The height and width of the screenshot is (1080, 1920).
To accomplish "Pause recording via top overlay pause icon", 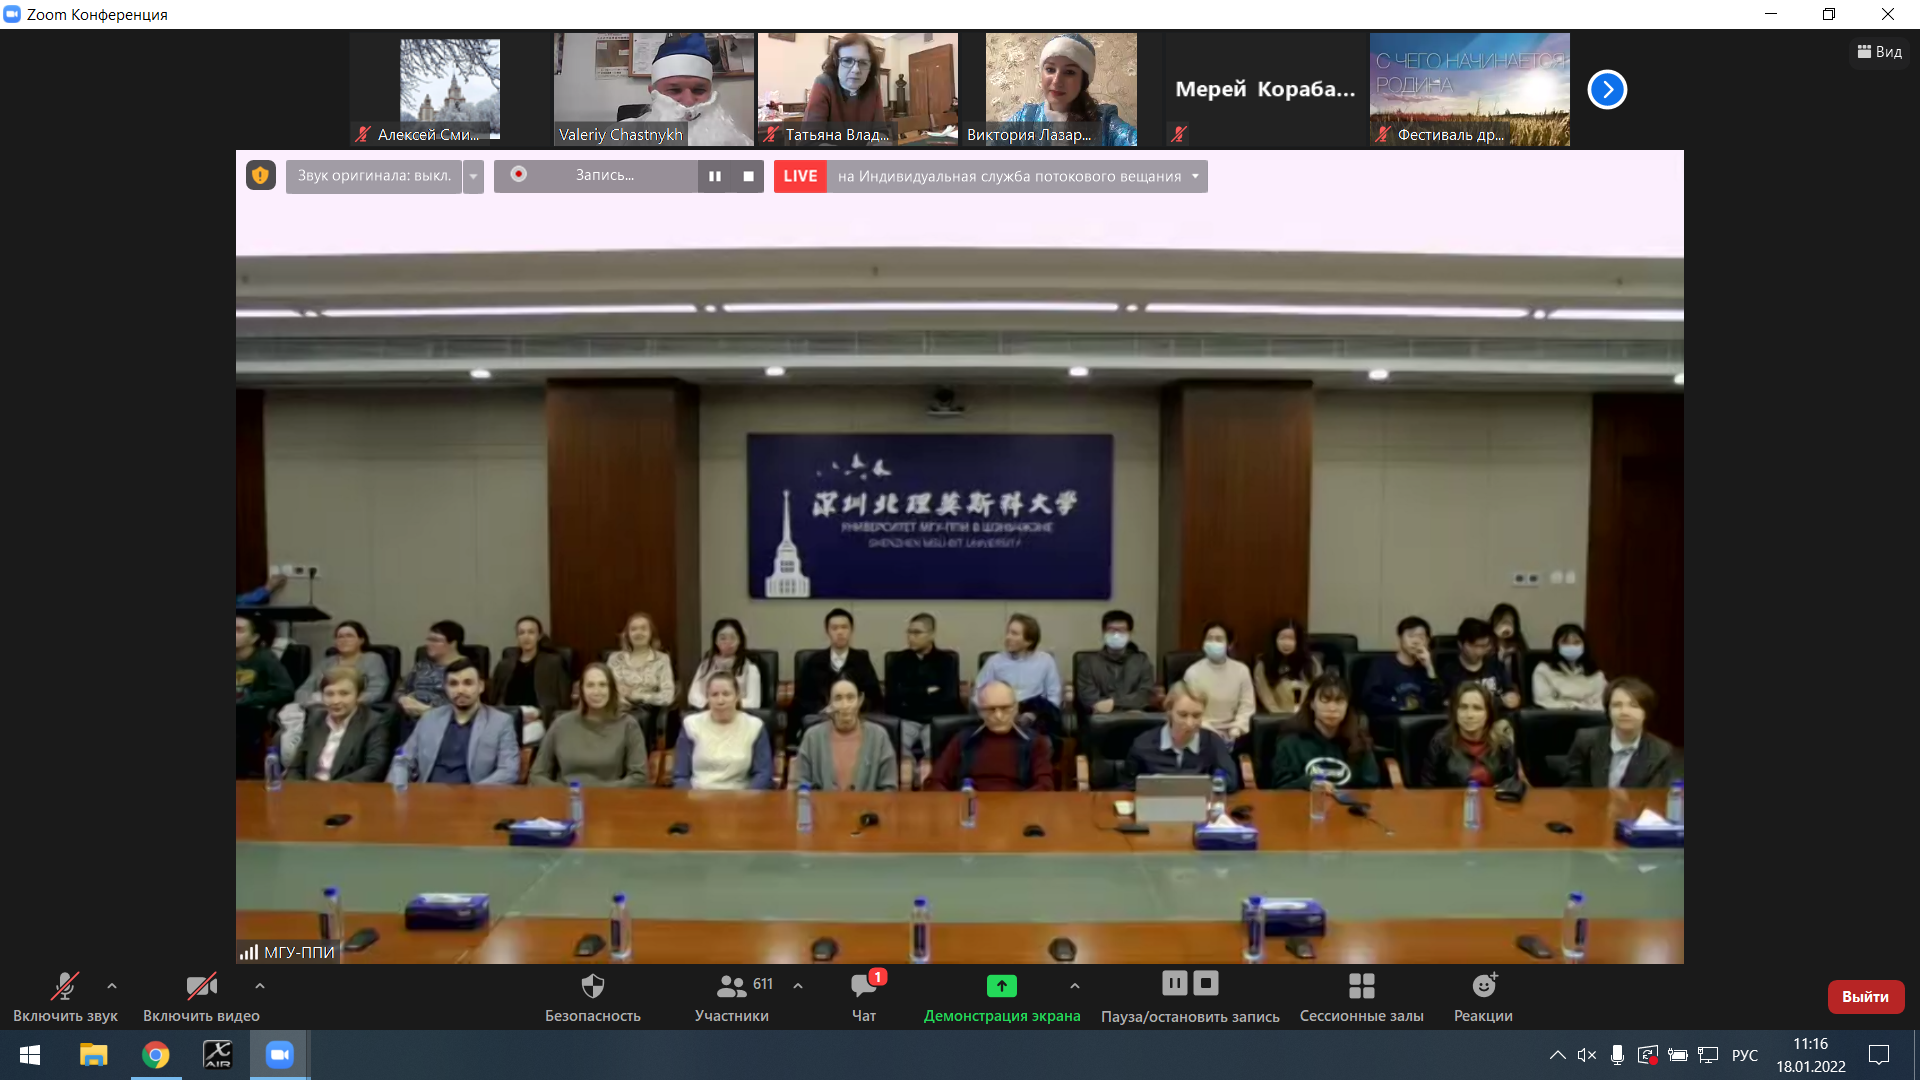I will 715,176.
